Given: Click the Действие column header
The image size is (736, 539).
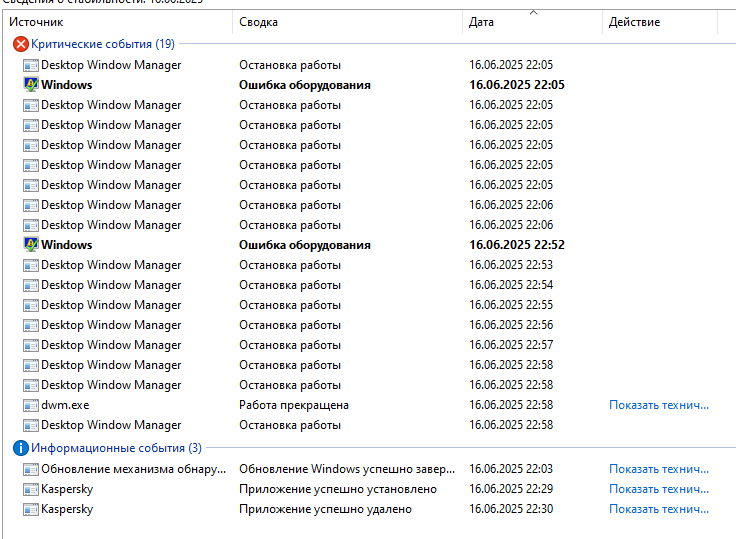Looking at the screenshot, I should [635, 22].
